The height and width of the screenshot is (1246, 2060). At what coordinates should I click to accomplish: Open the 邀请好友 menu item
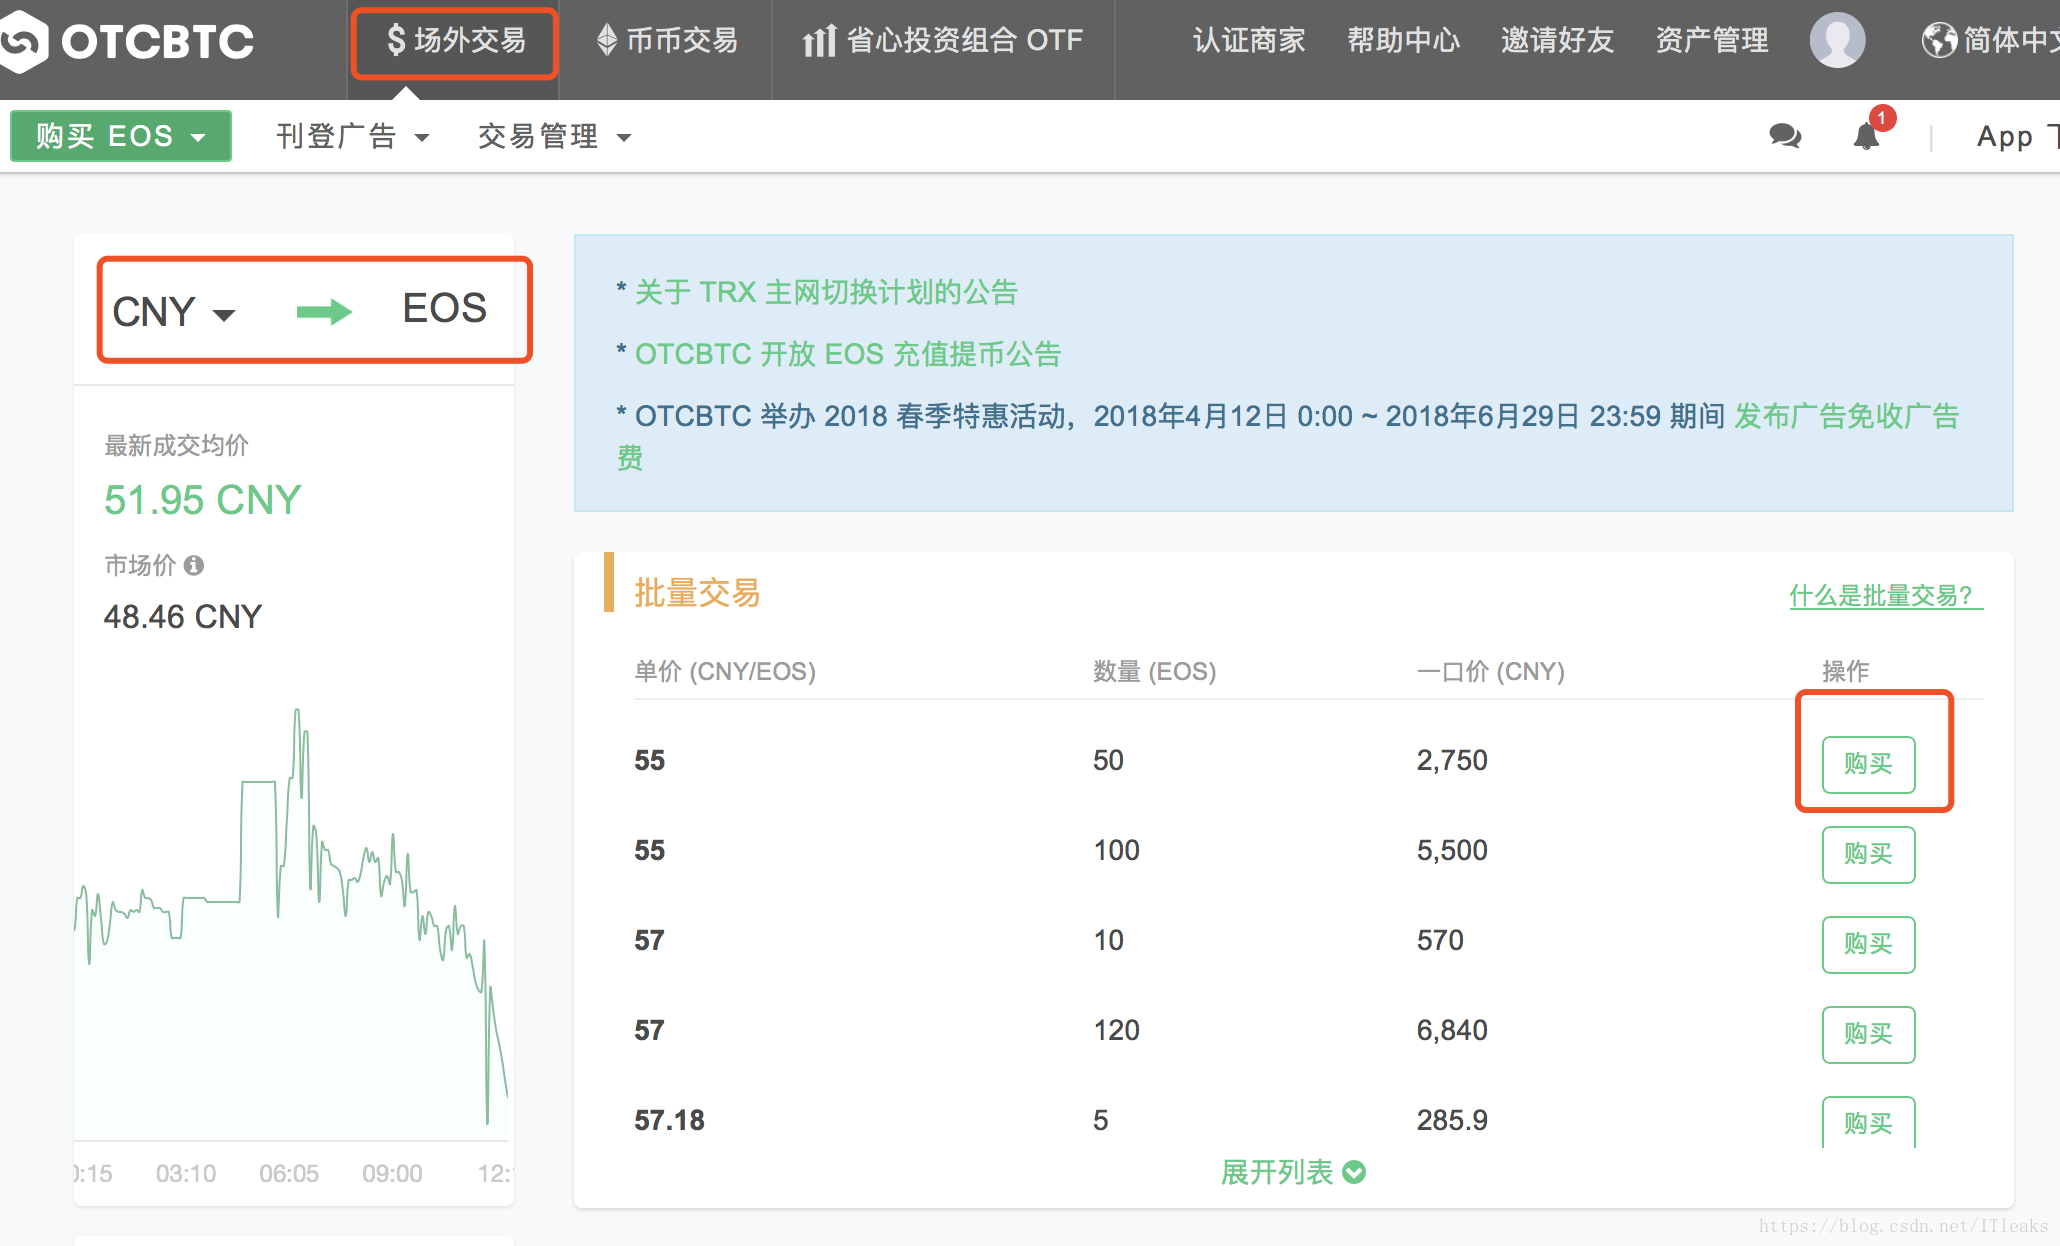(1557, 40)
